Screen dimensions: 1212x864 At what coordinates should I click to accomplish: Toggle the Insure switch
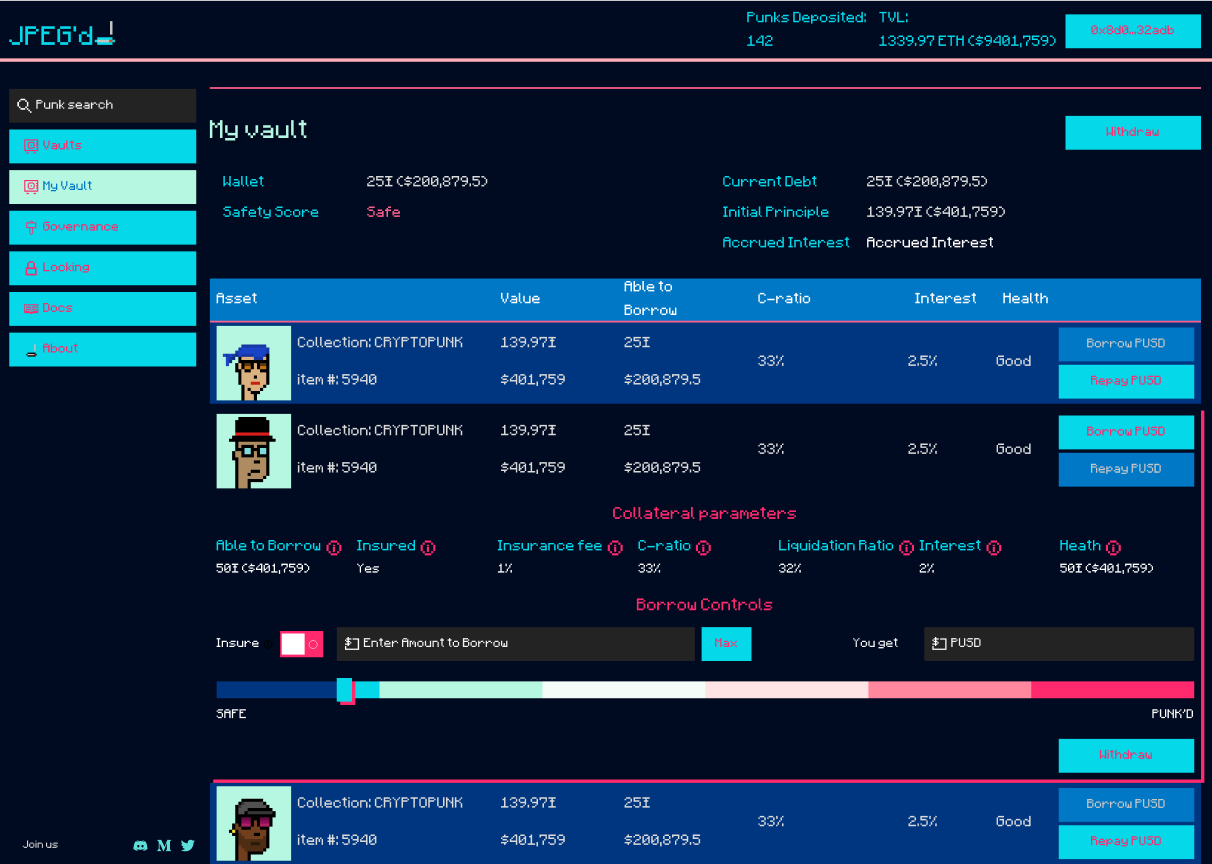pos(299,644)
